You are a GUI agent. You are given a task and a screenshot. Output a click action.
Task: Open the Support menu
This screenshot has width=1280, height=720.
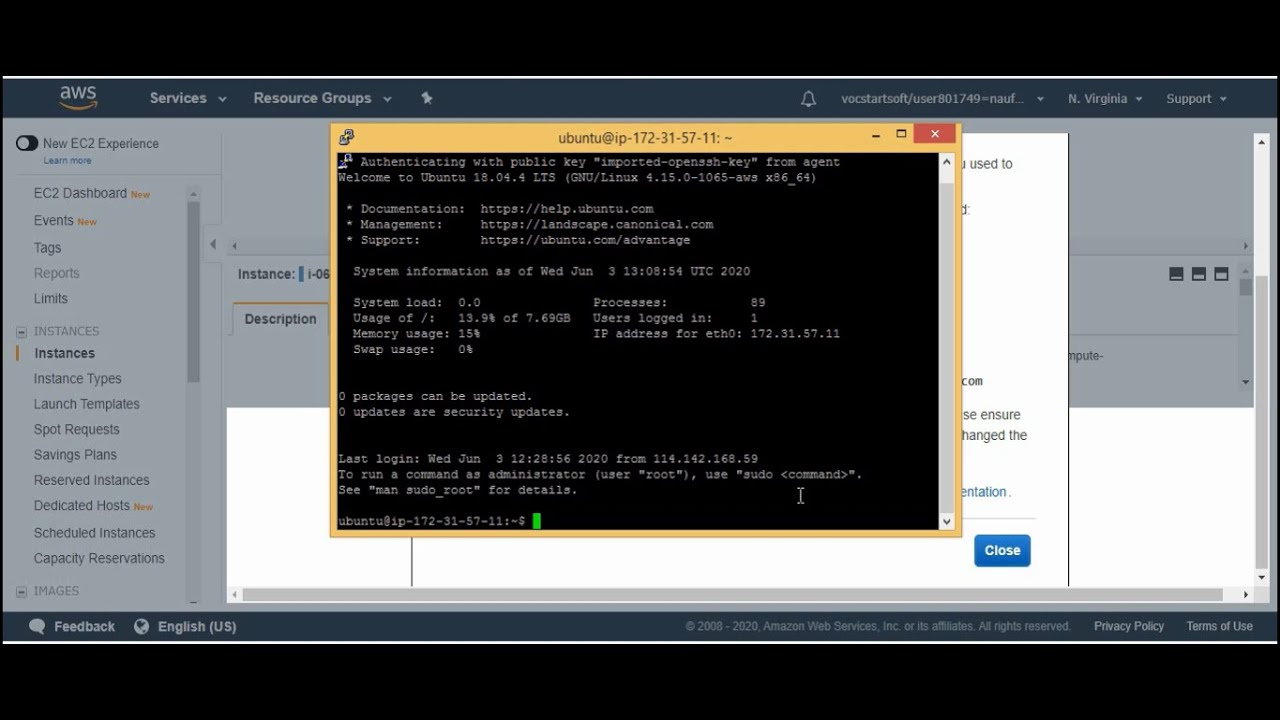coord(1196,99)
